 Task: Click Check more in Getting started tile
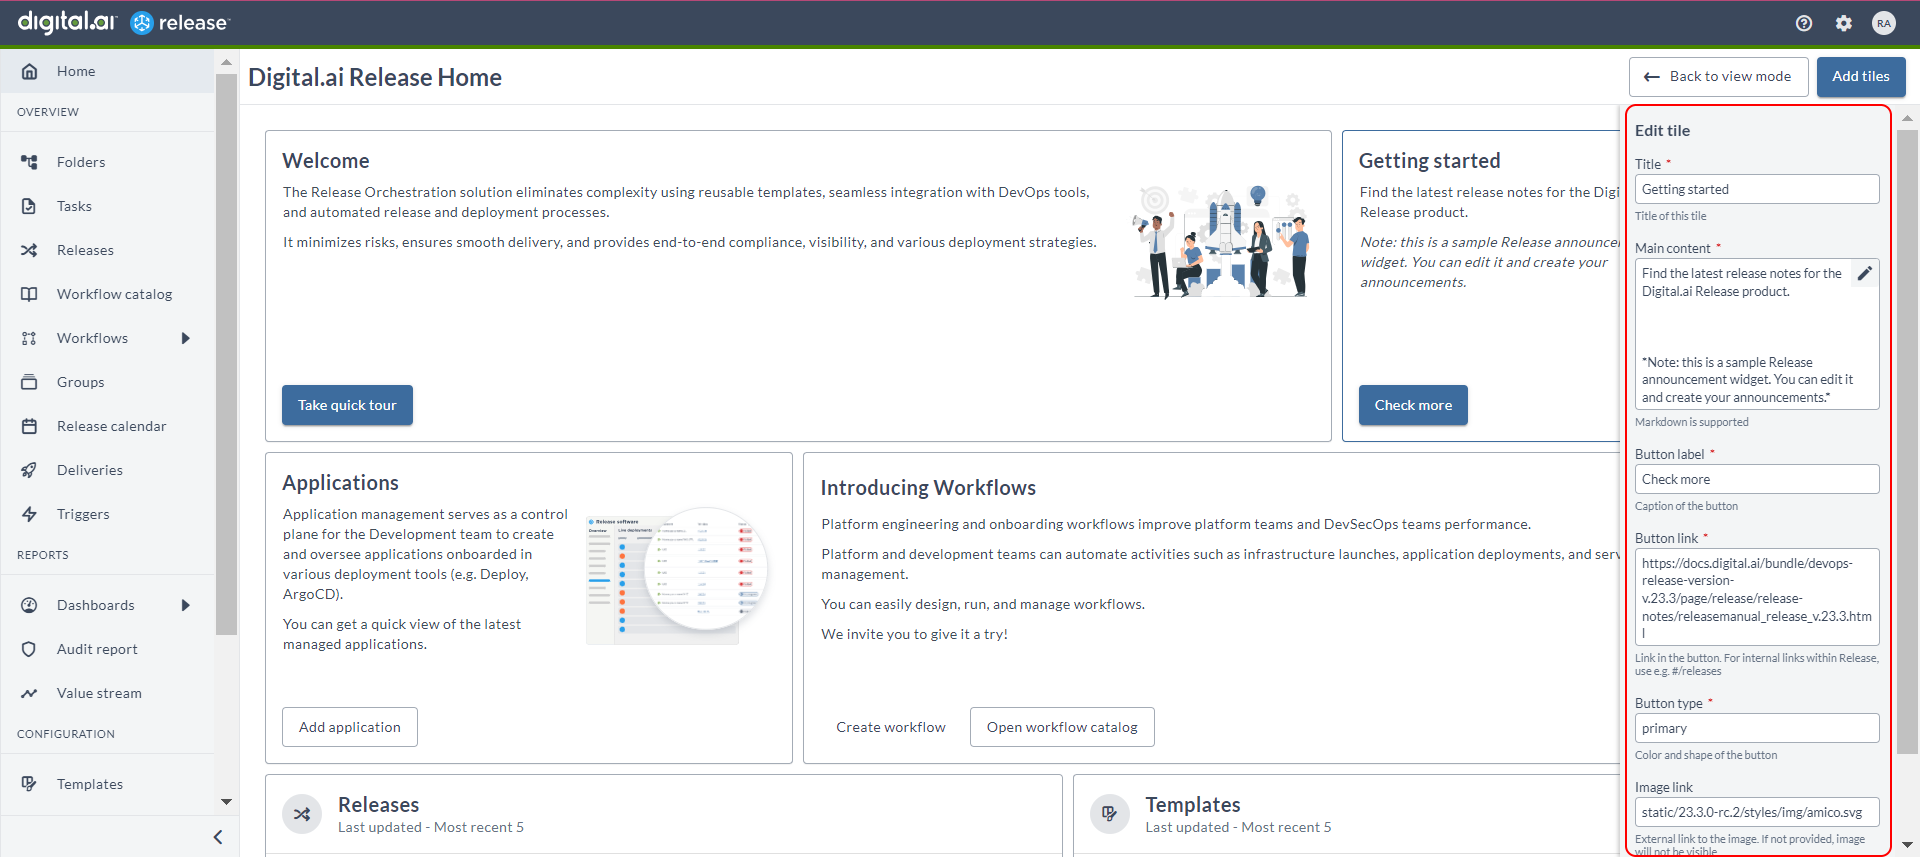(1413, 405)
